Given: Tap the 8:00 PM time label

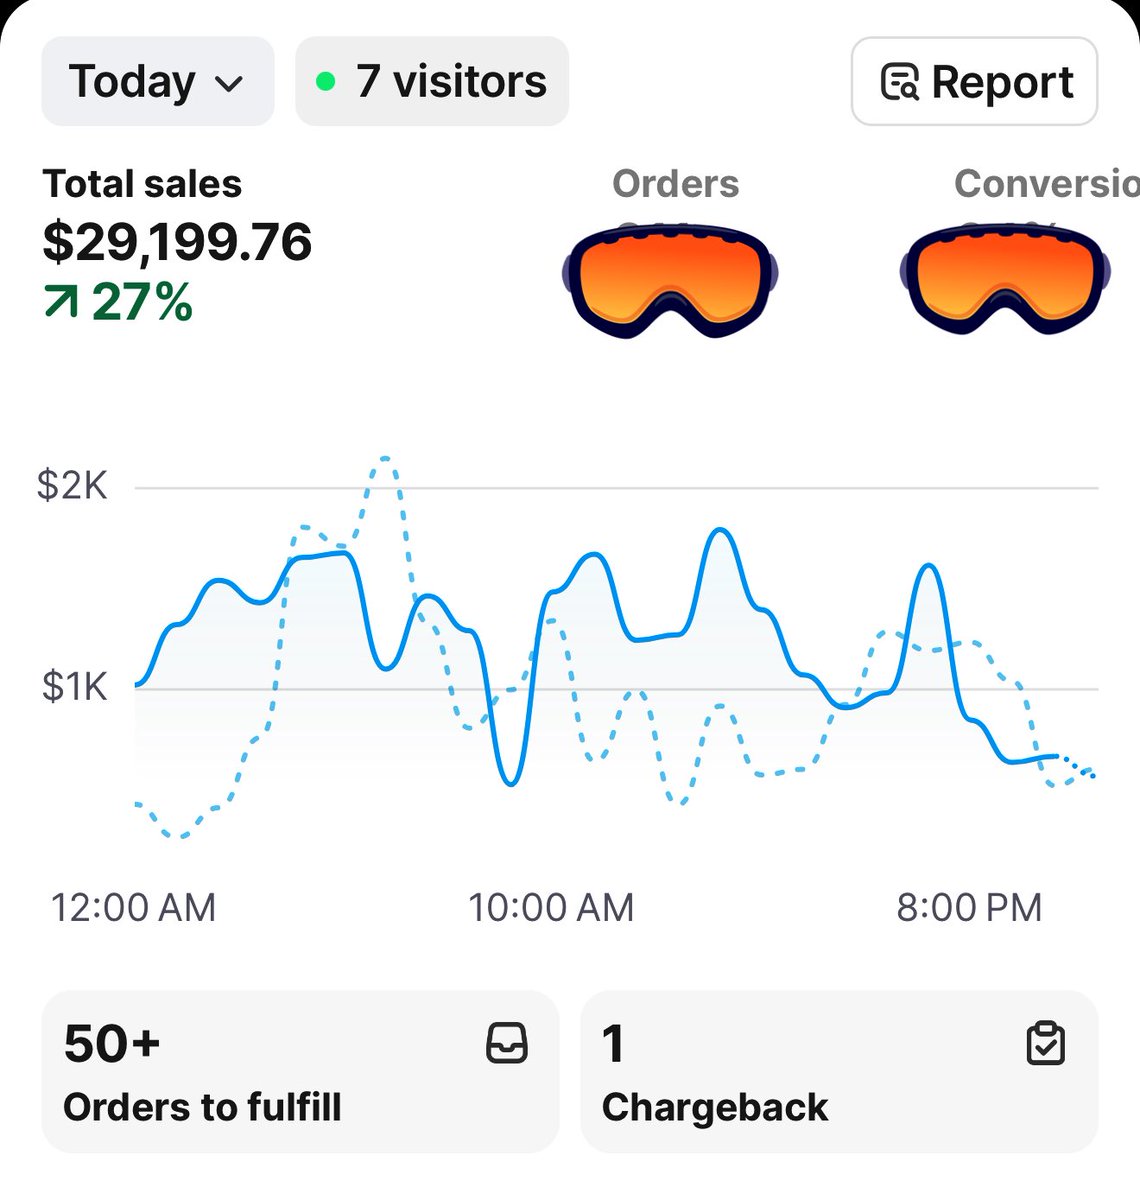Looking at the screenshot, I should tap(969, 908).
